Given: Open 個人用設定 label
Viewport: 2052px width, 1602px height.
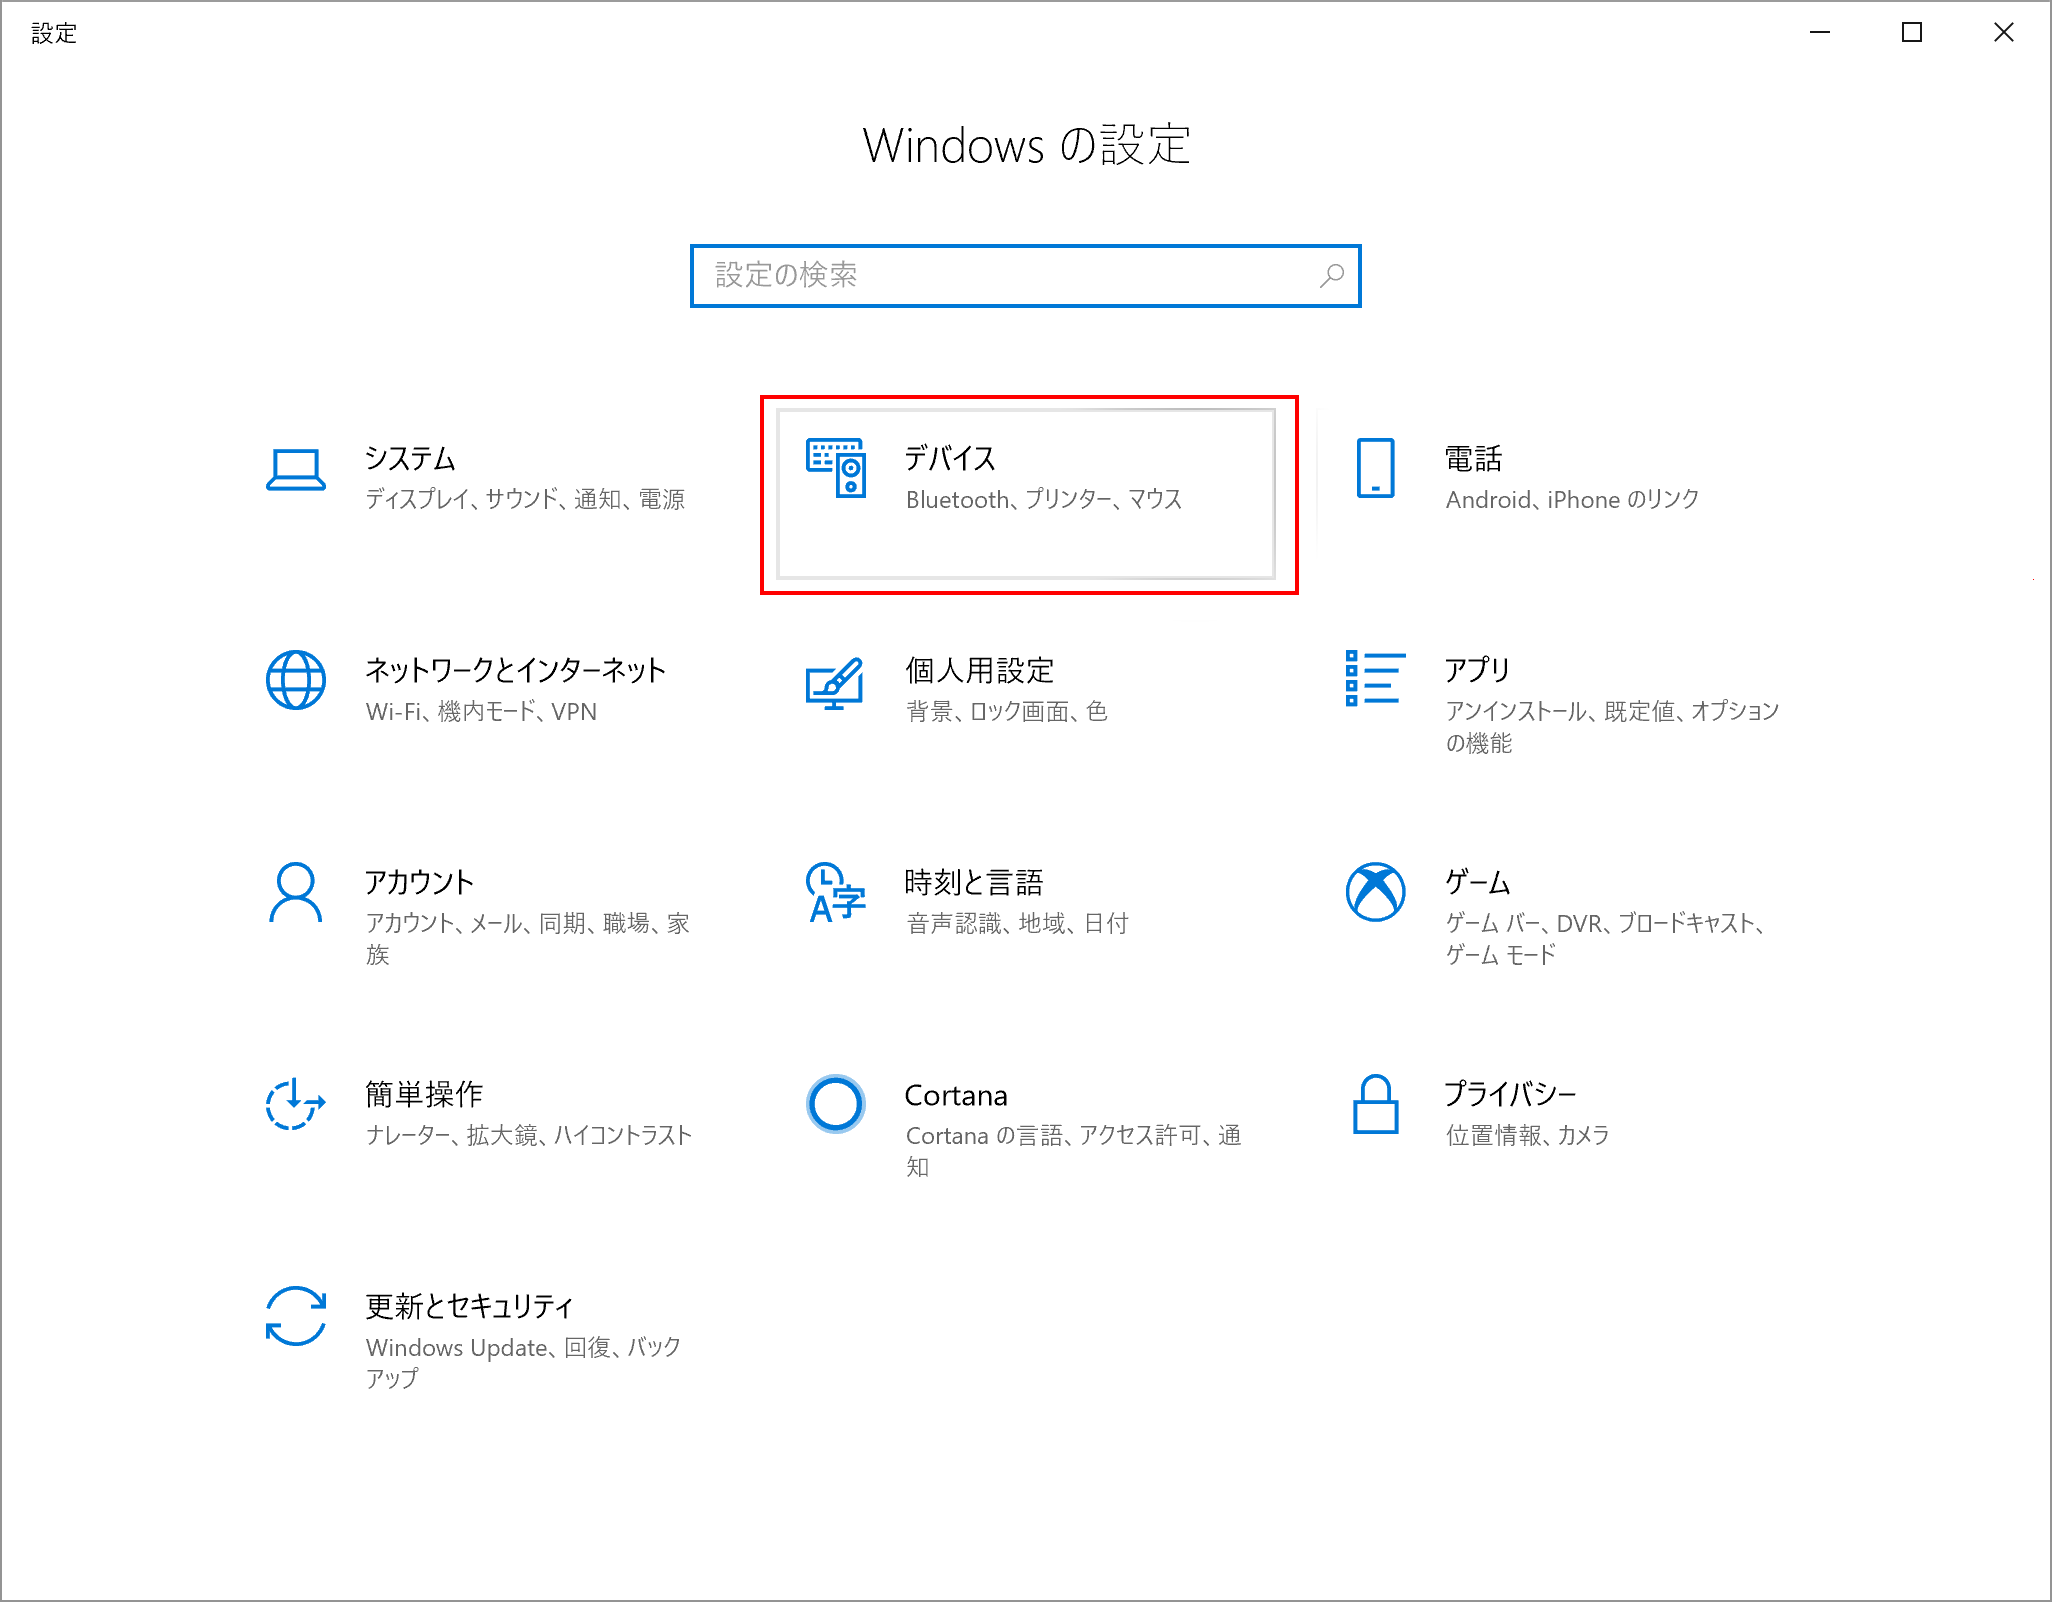Looking at the screenshot, I should click(980, 671).
